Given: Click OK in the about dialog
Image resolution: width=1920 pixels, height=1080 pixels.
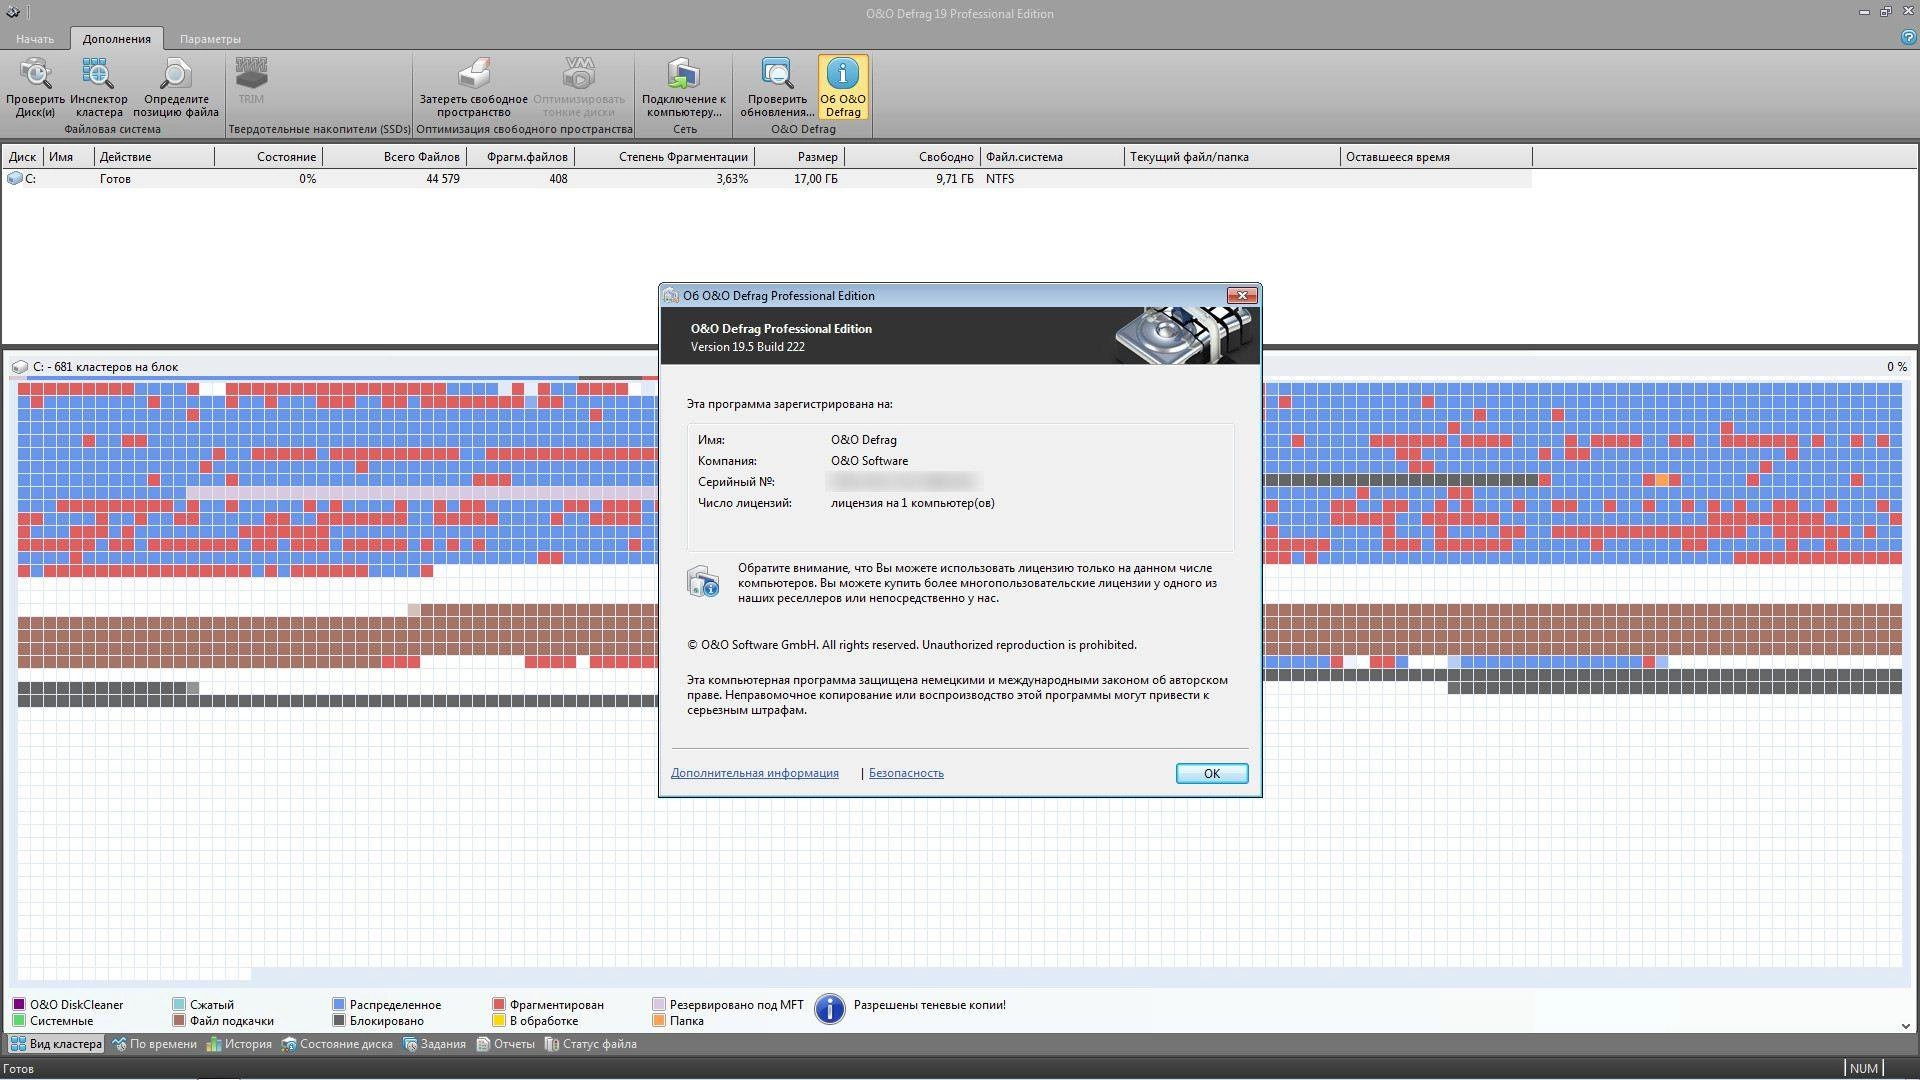Looking at the screenshot, I should click(1211, 773).
